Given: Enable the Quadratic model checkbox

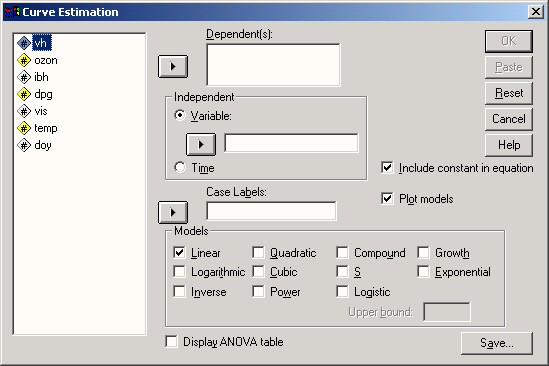Looking at the screenshot, I should coord(258,253).
